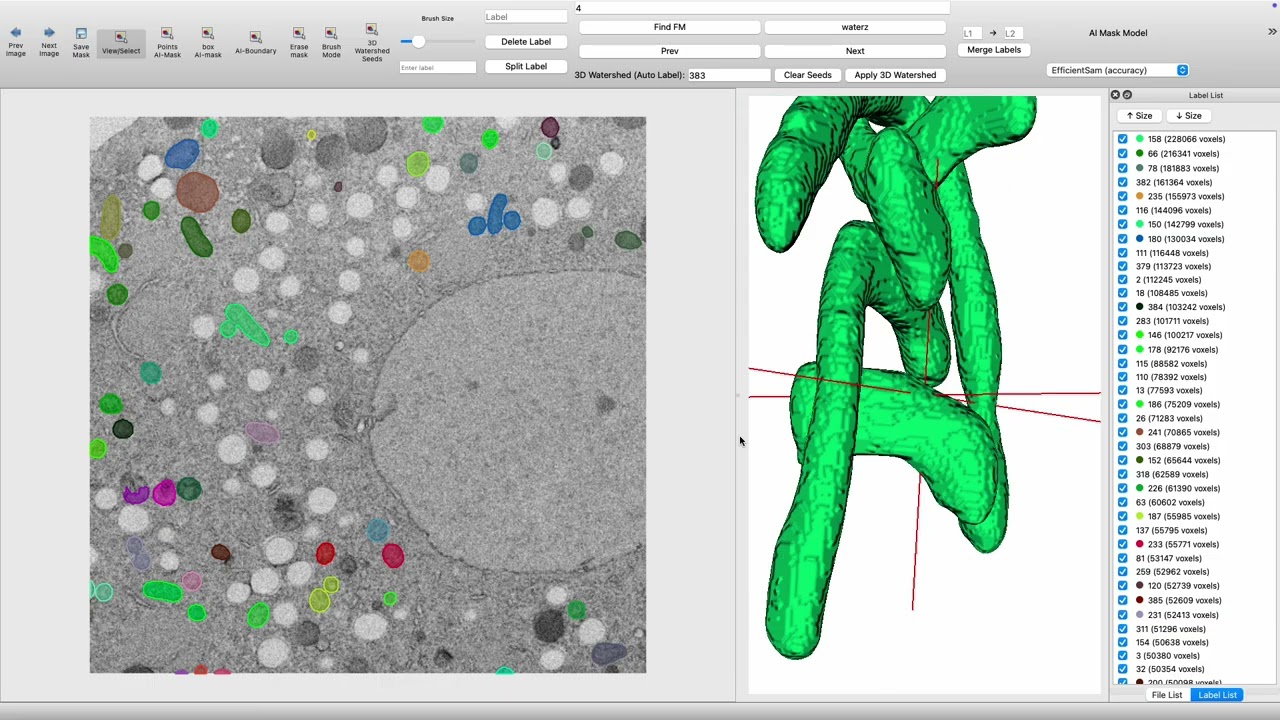The image size is (1280, 720).
Task: Uncheck label 241 (70865 voxels)
Action: 1123,432
